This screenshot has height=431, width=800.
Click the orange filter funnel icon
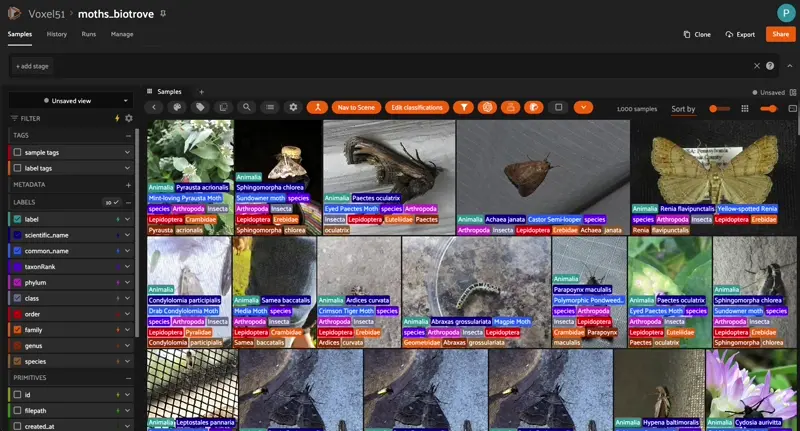point(463,107)
